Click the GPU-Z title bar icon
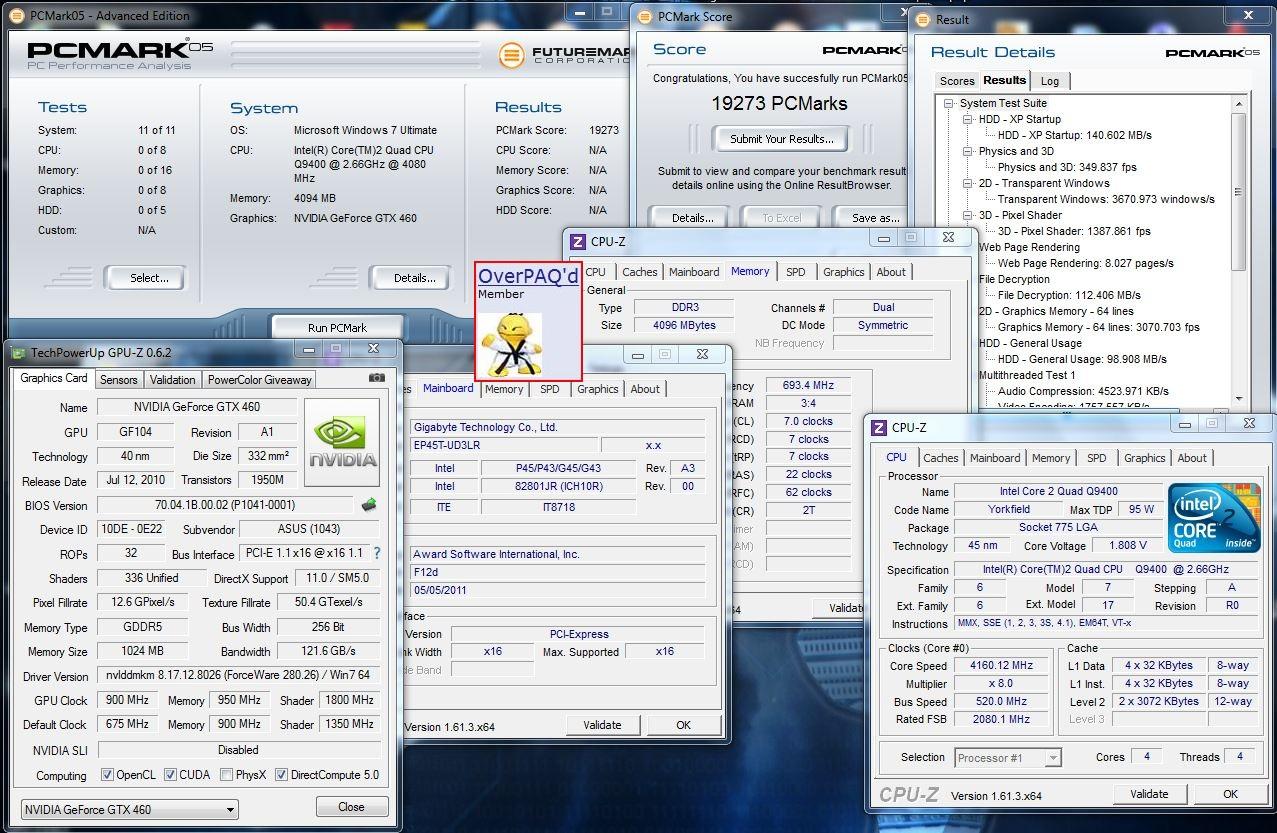 pyautogui.click(x=17, y=352)
